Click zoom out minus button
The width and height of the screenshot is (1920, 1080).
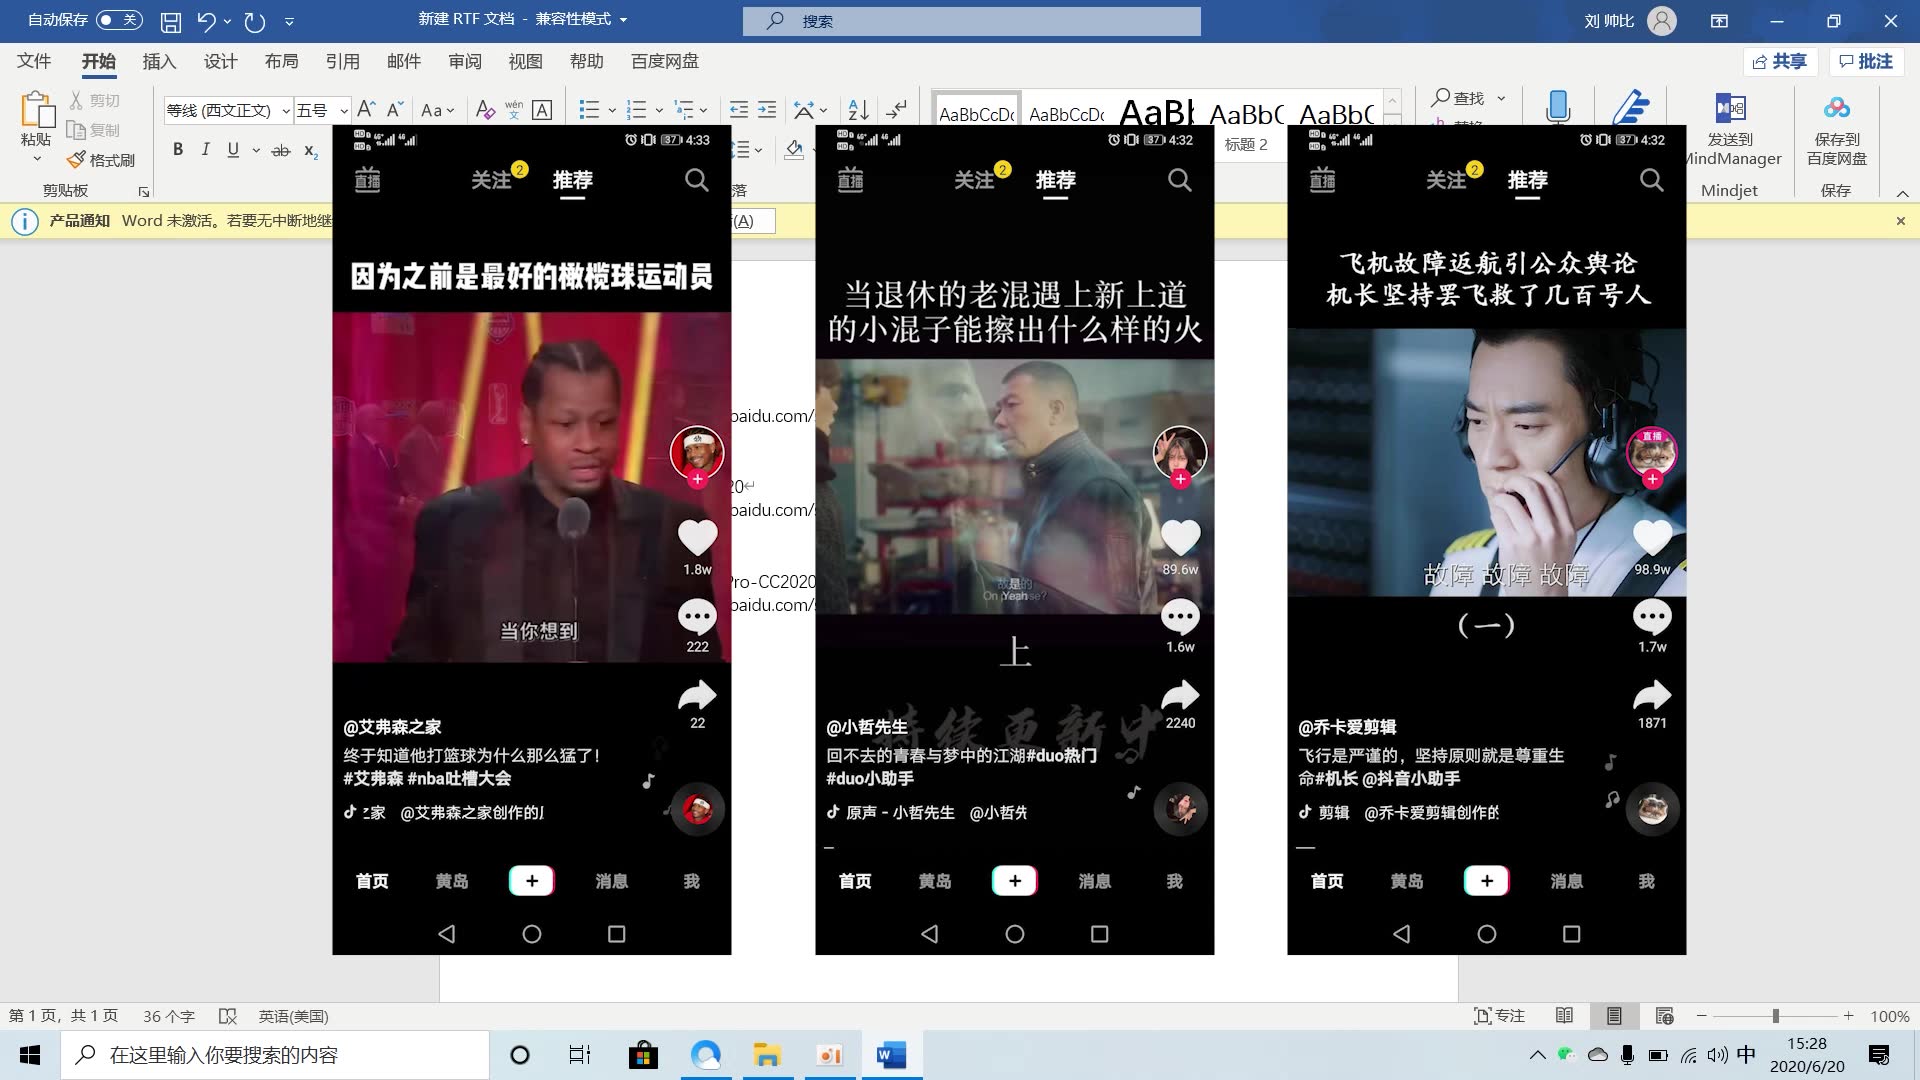[1701, 1016]
